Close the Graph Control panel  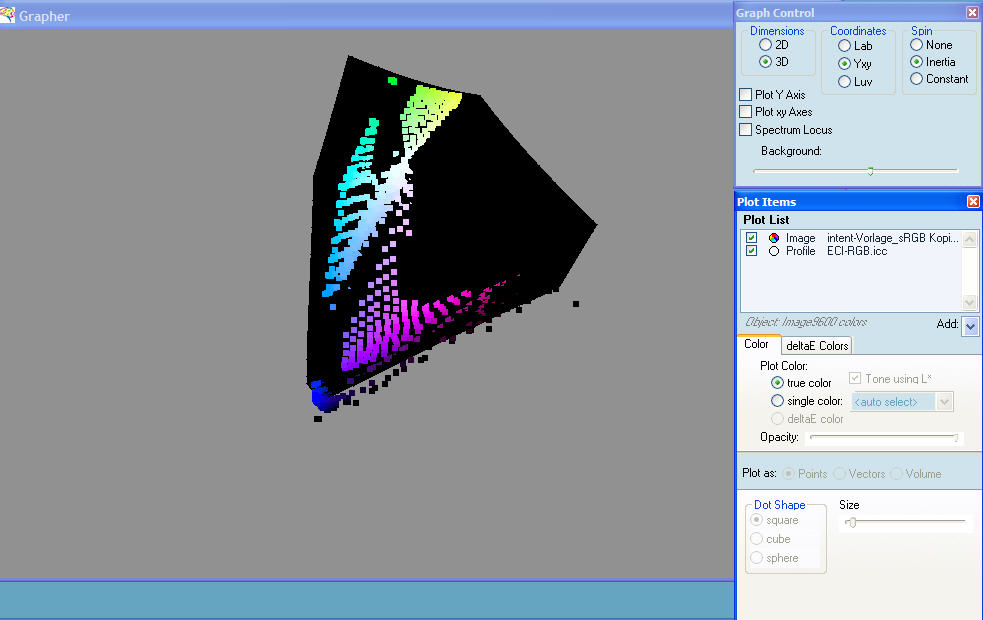click(972, 12)
